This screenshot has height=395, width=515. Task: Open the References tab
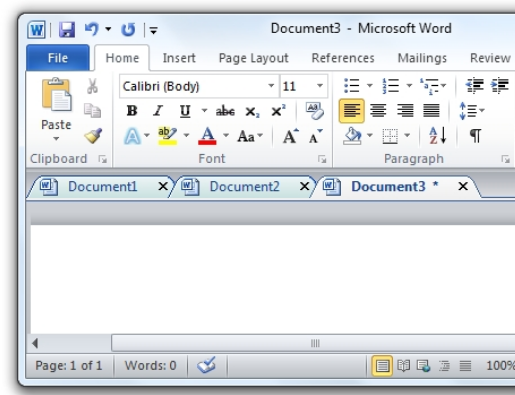[x=343, y=58]
